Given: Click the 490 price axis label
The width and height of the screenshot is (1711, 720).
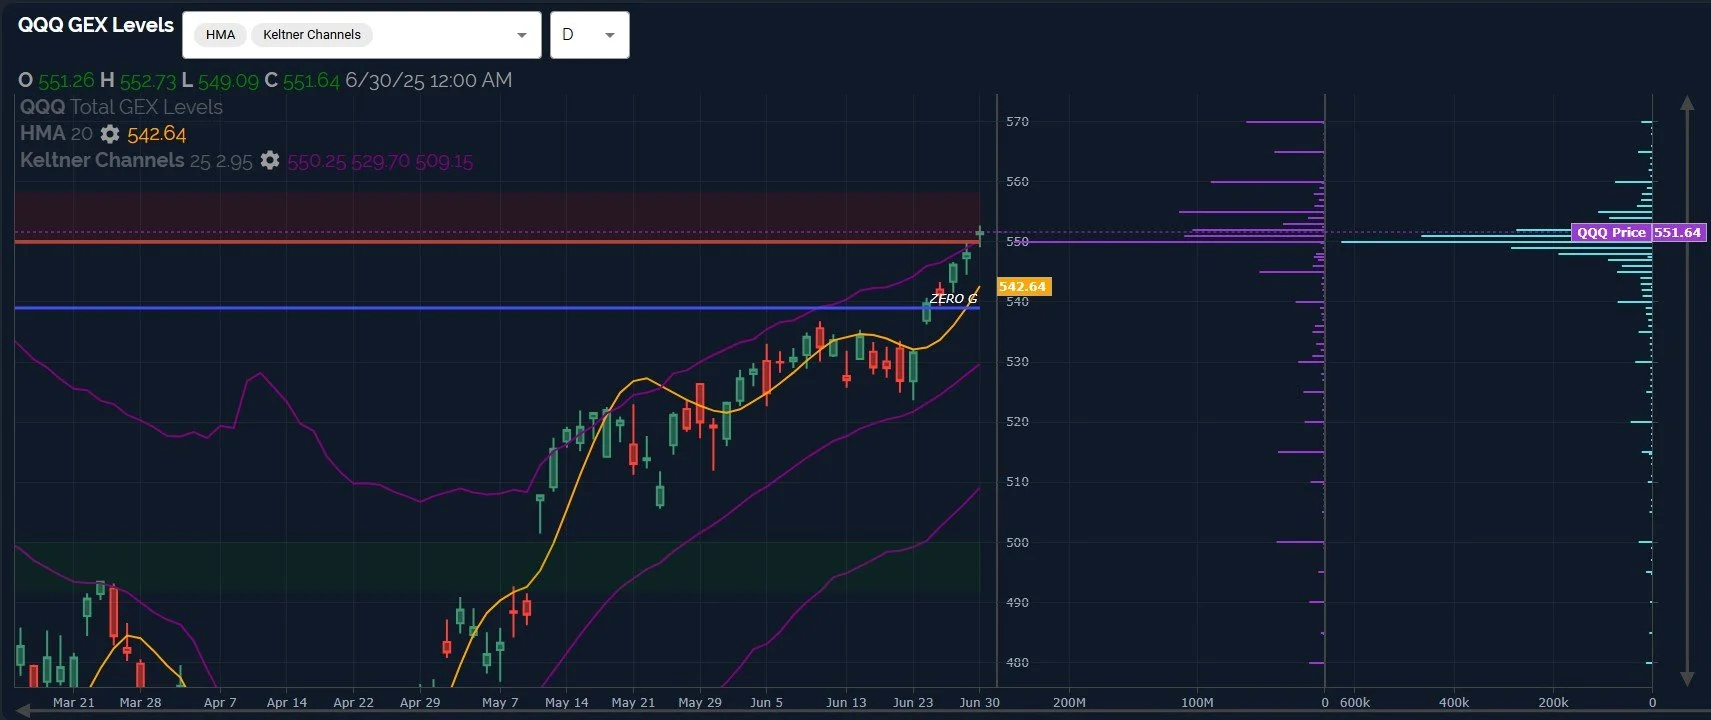Looking at the screenshot, I should (1017, 603).
